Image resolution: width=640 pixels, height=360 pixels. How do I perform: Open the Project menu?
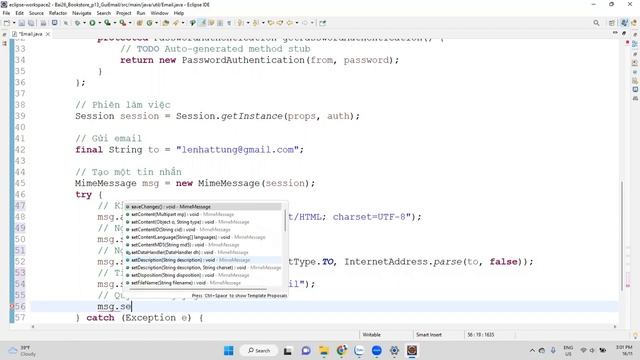coord(124,13)
